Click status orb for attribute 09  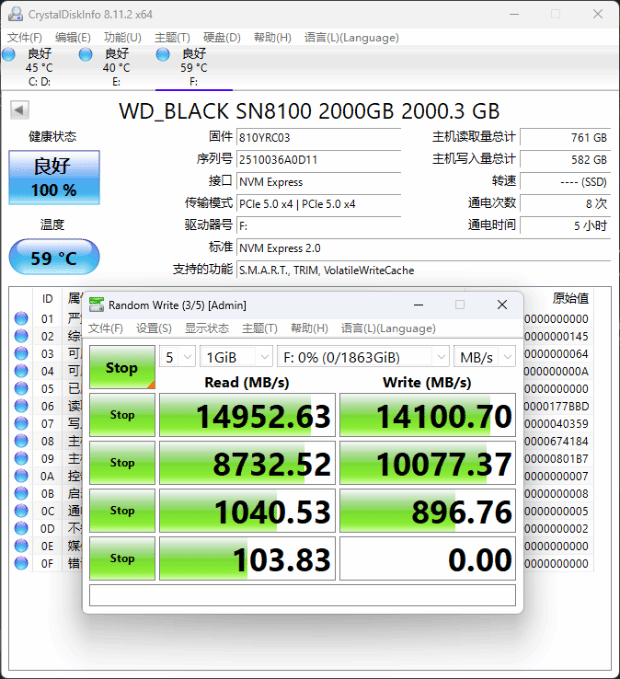[x=21, y=459]
